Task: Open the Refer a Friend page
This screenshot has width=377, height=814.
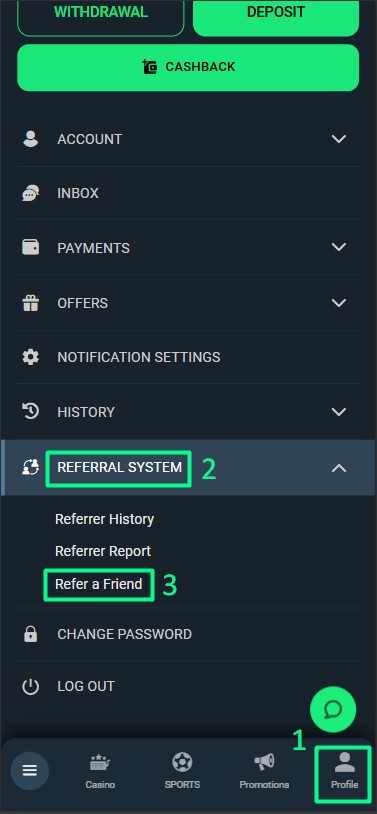Action: (99, 585)
